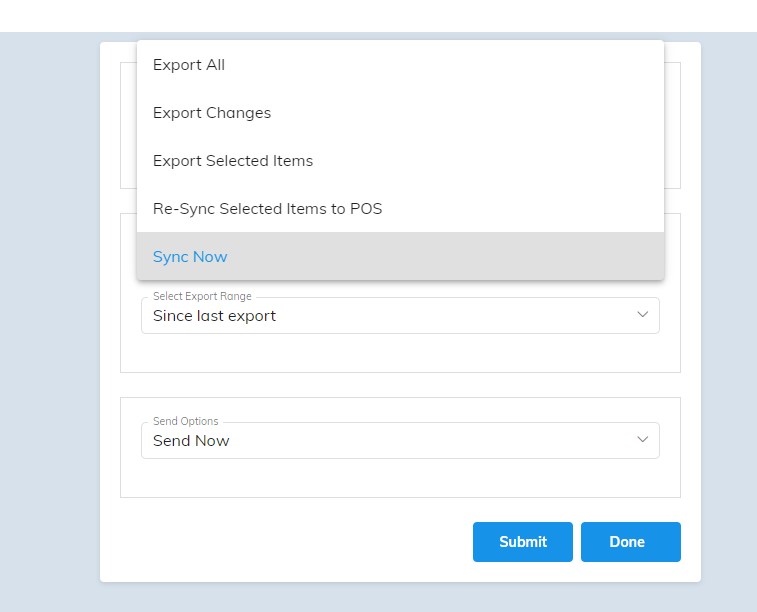Click the Submit button
This screenshot has height=612, width=757.
point(523,542)
